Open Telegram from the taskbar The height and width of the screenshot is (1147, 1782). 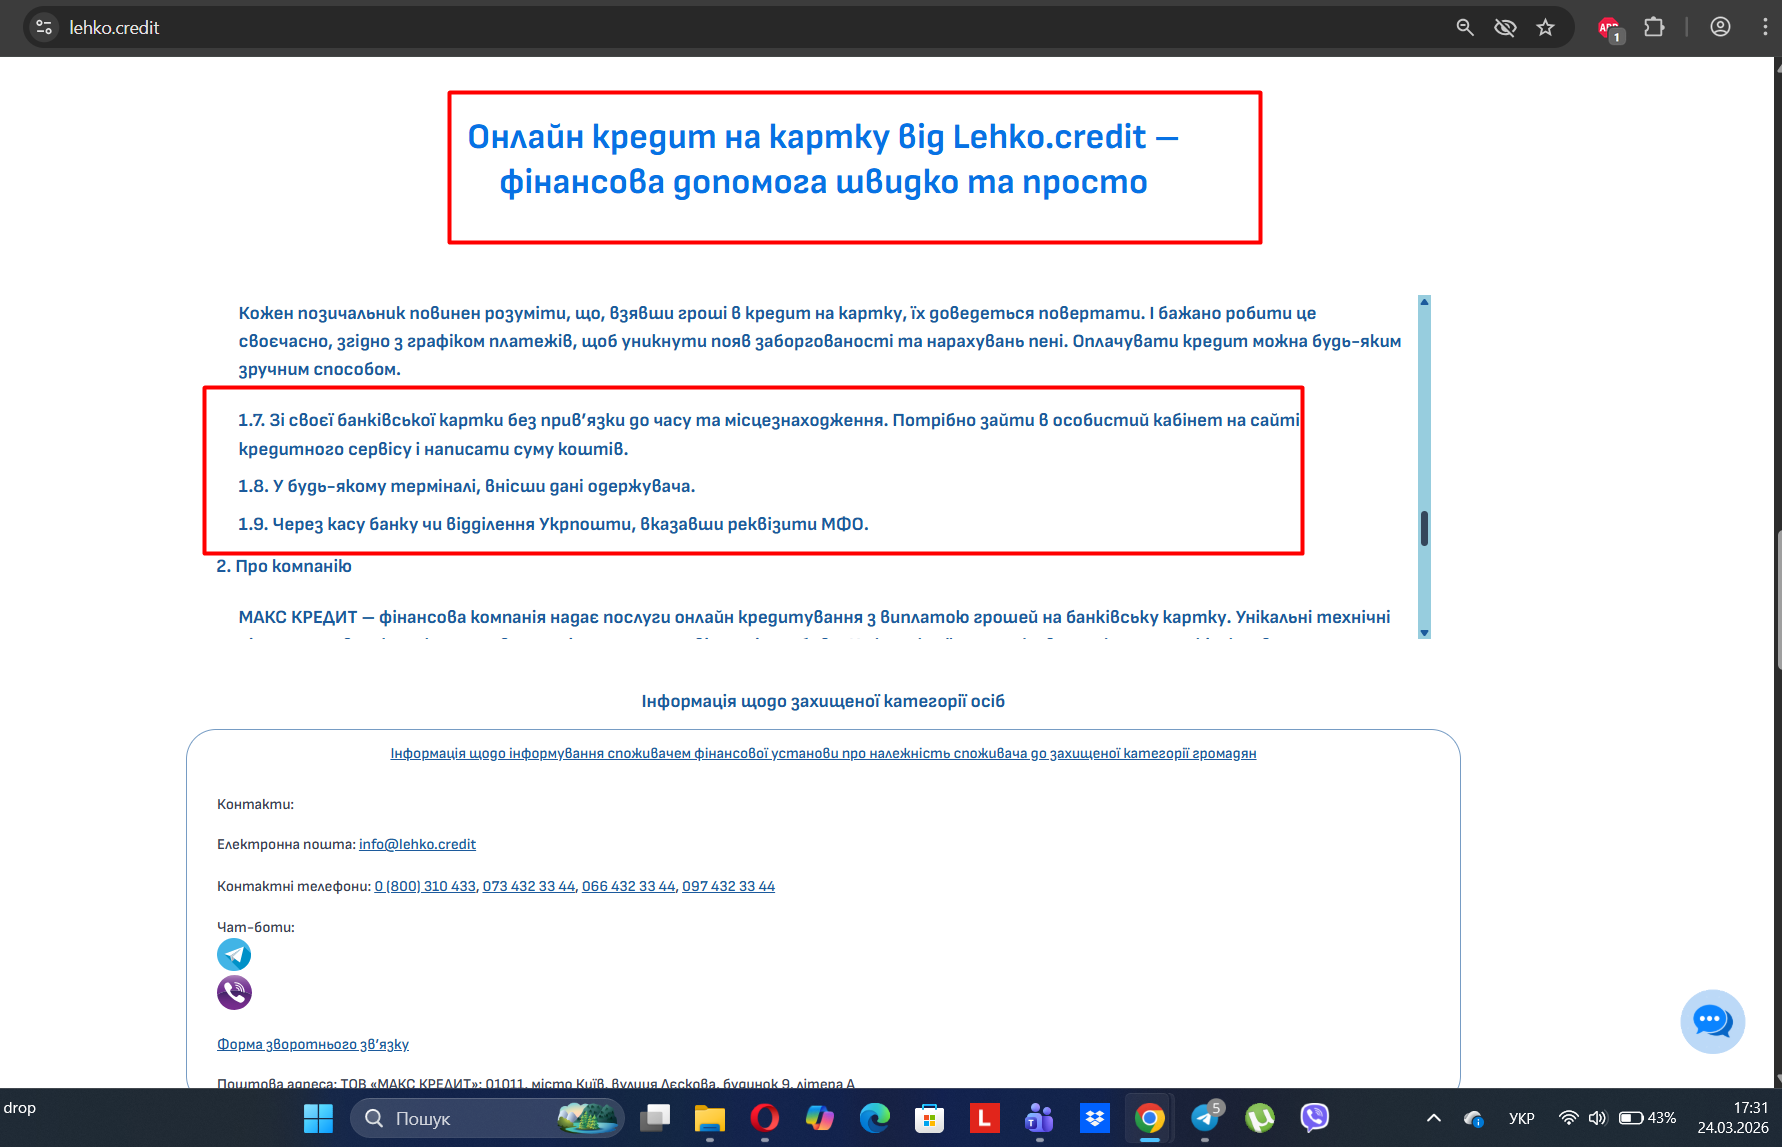[x=1205, y=1118]
